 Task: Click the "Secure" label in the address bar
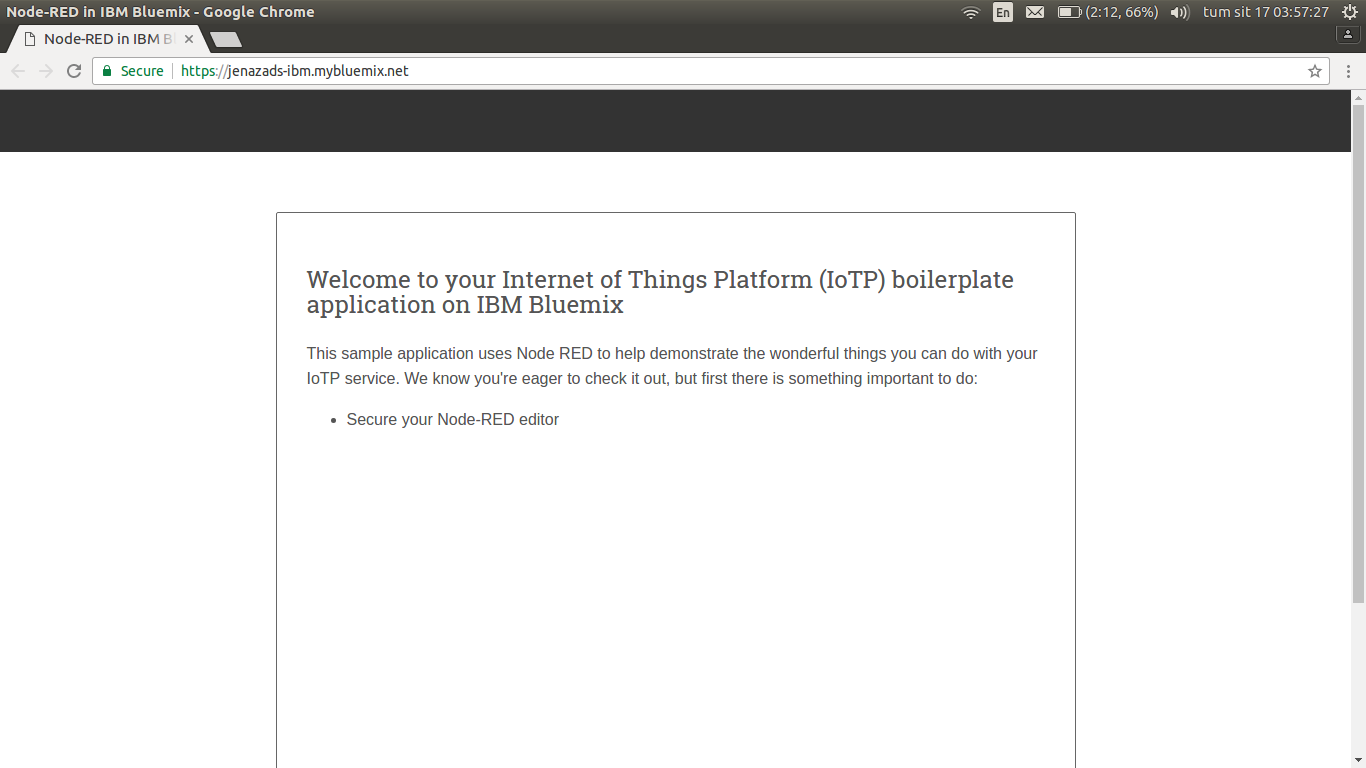tap(142, 71)
